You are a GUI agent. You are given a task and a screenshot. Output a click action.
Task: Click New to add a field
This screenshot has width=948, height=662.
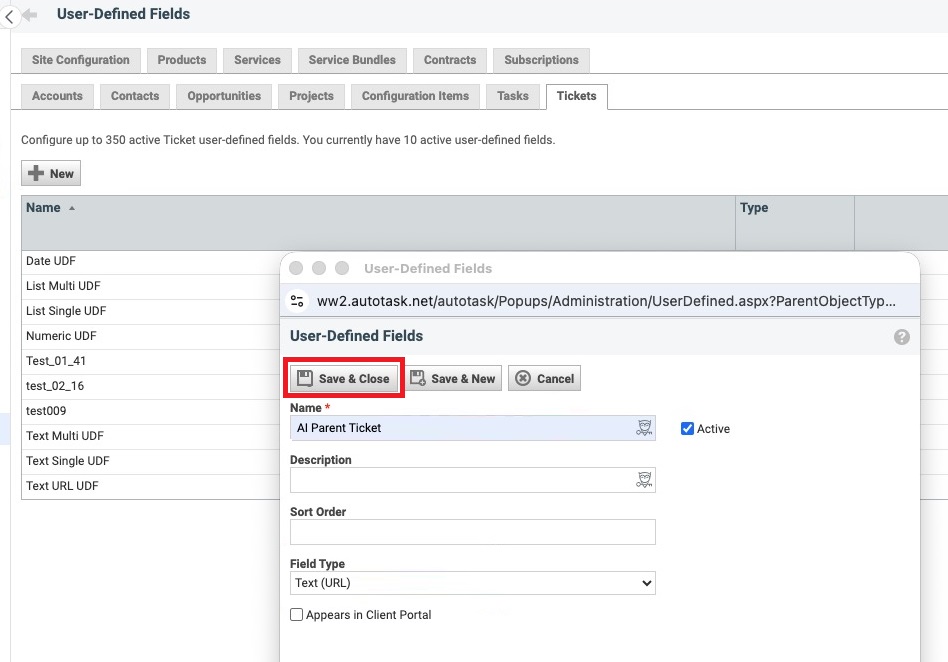coord(51,174)
